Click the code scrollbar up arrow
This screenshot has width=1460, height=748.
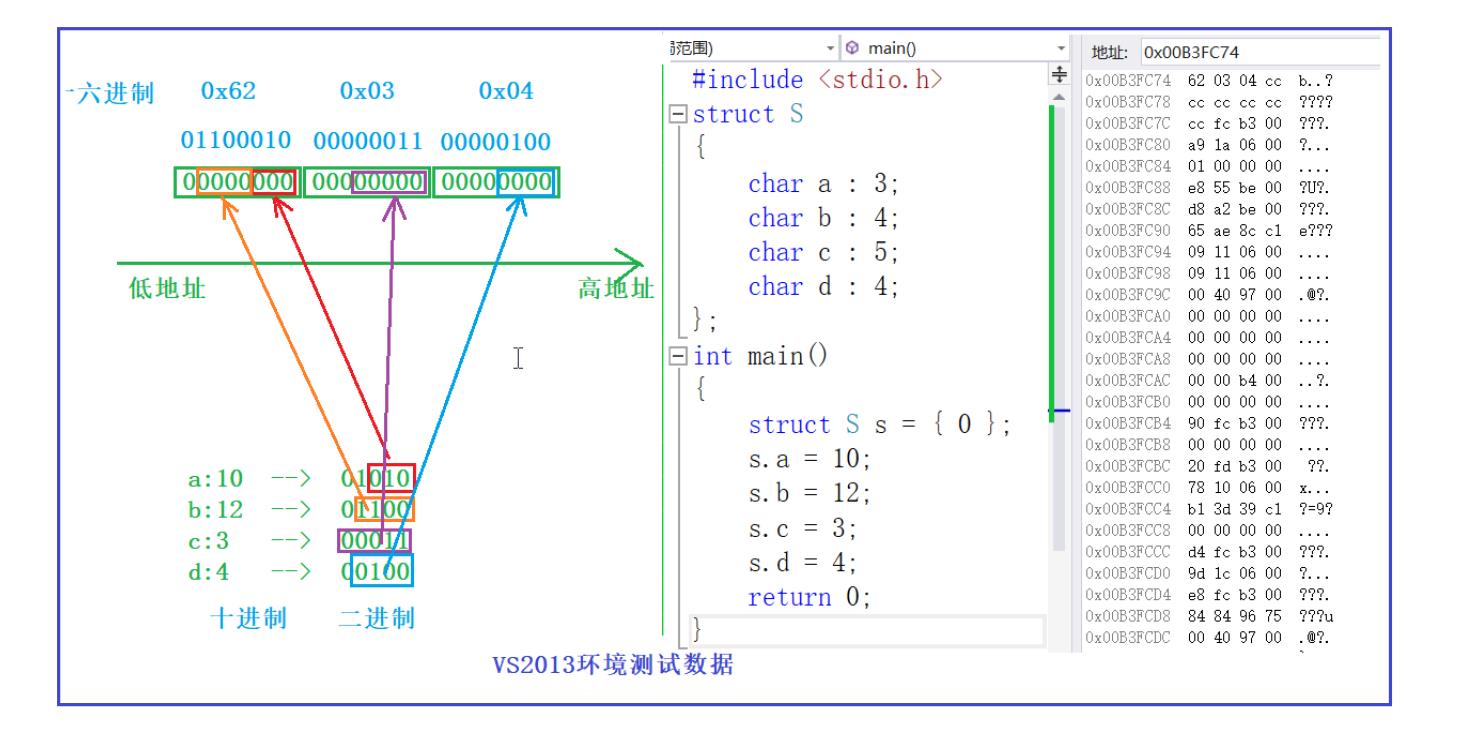pyautogui.click(x=1058, y=96)
